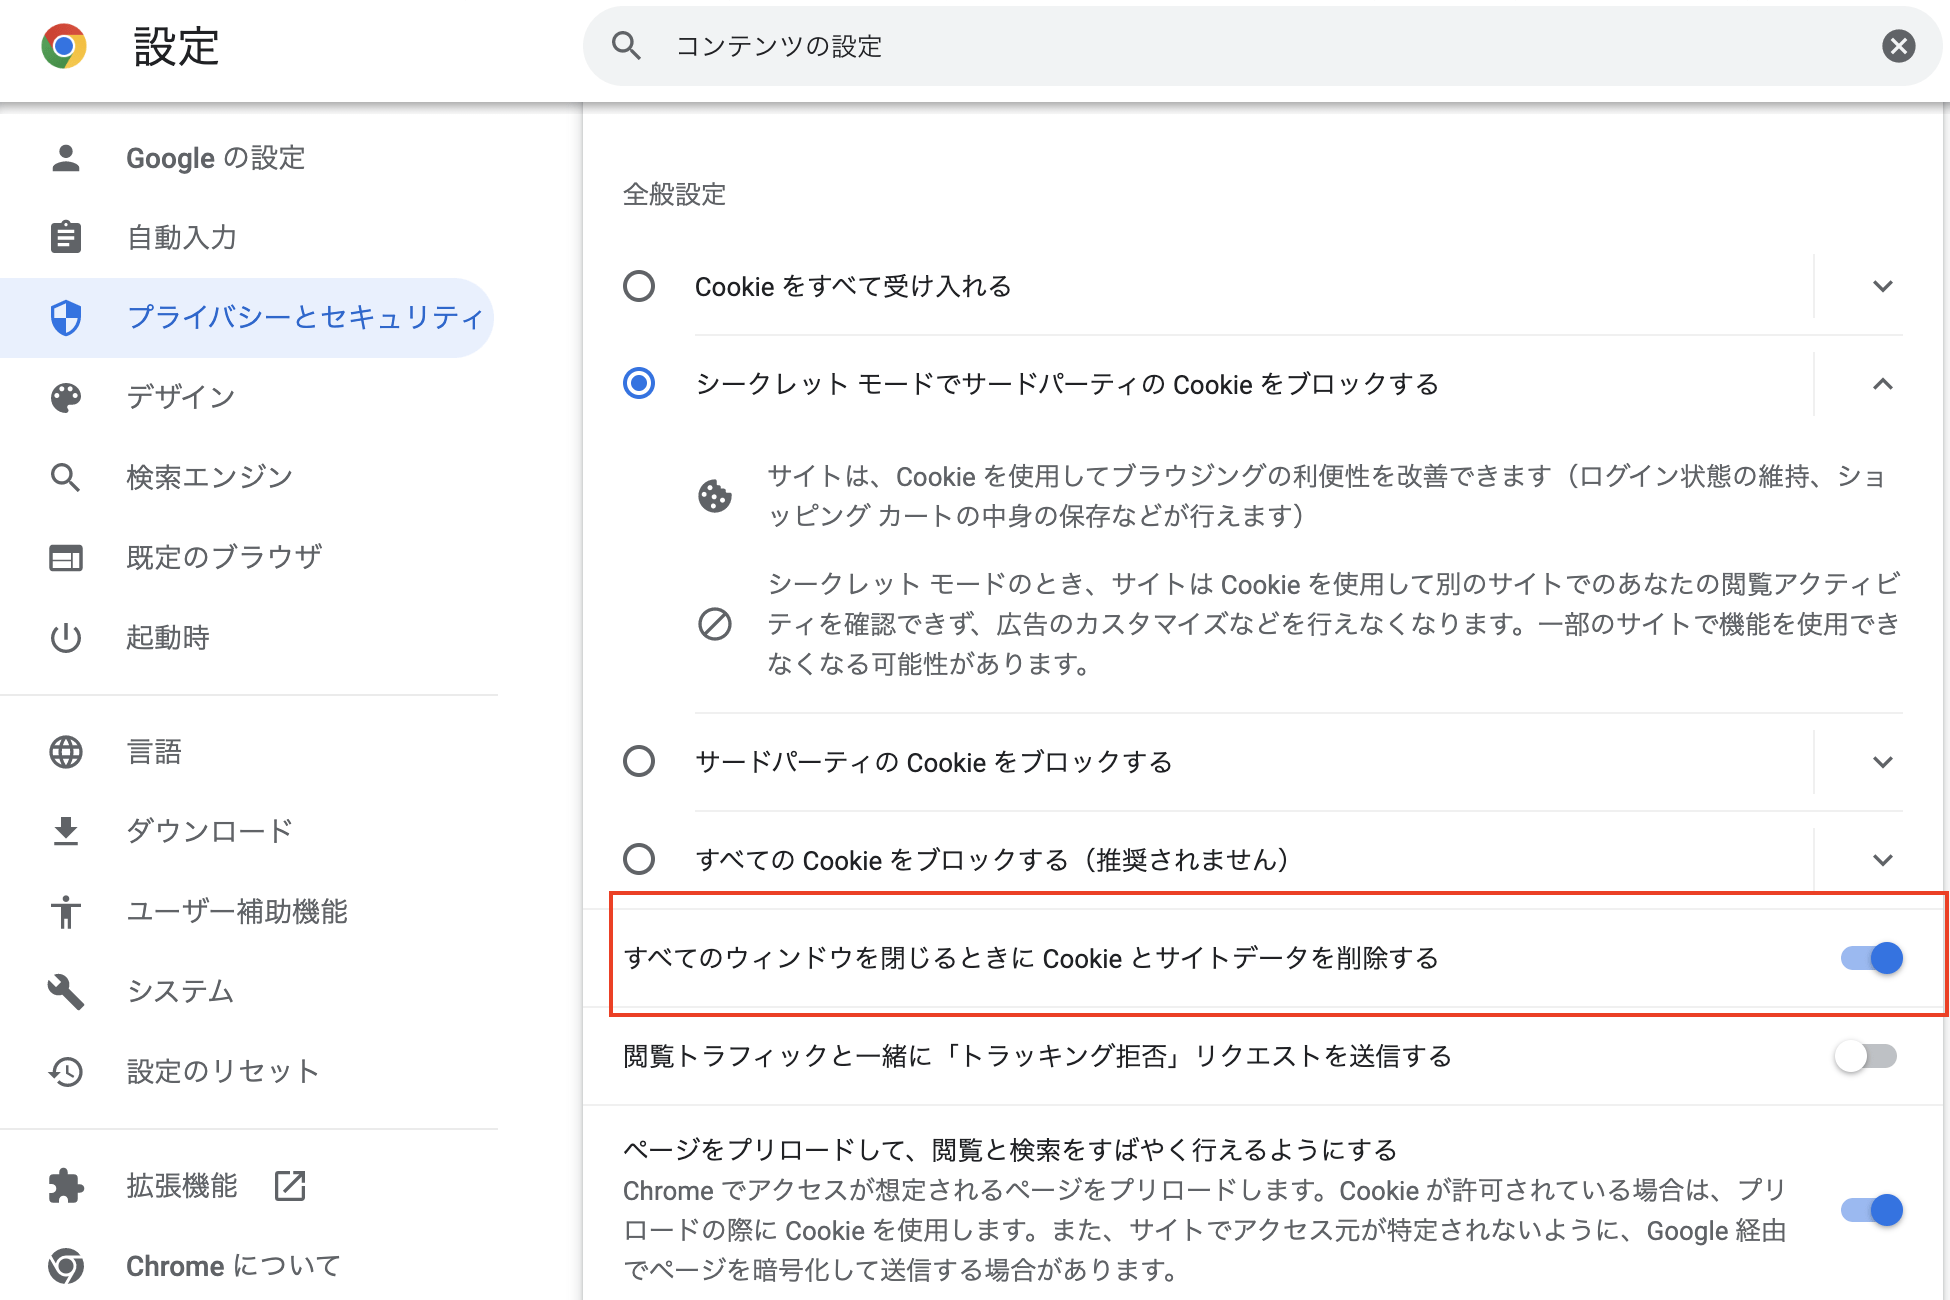Viewport: 1950px width, 1300px height.
Task: Click the Chrome logo icon
Action: tap(64, 46)
